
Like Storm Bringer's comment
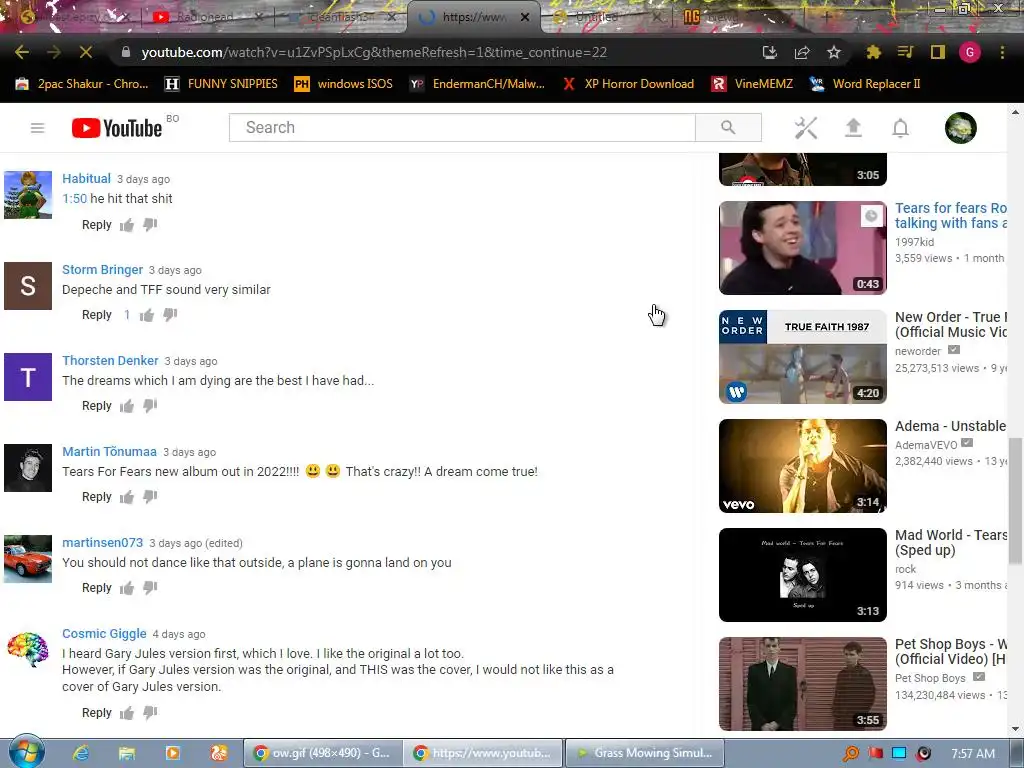pos(147,315)
